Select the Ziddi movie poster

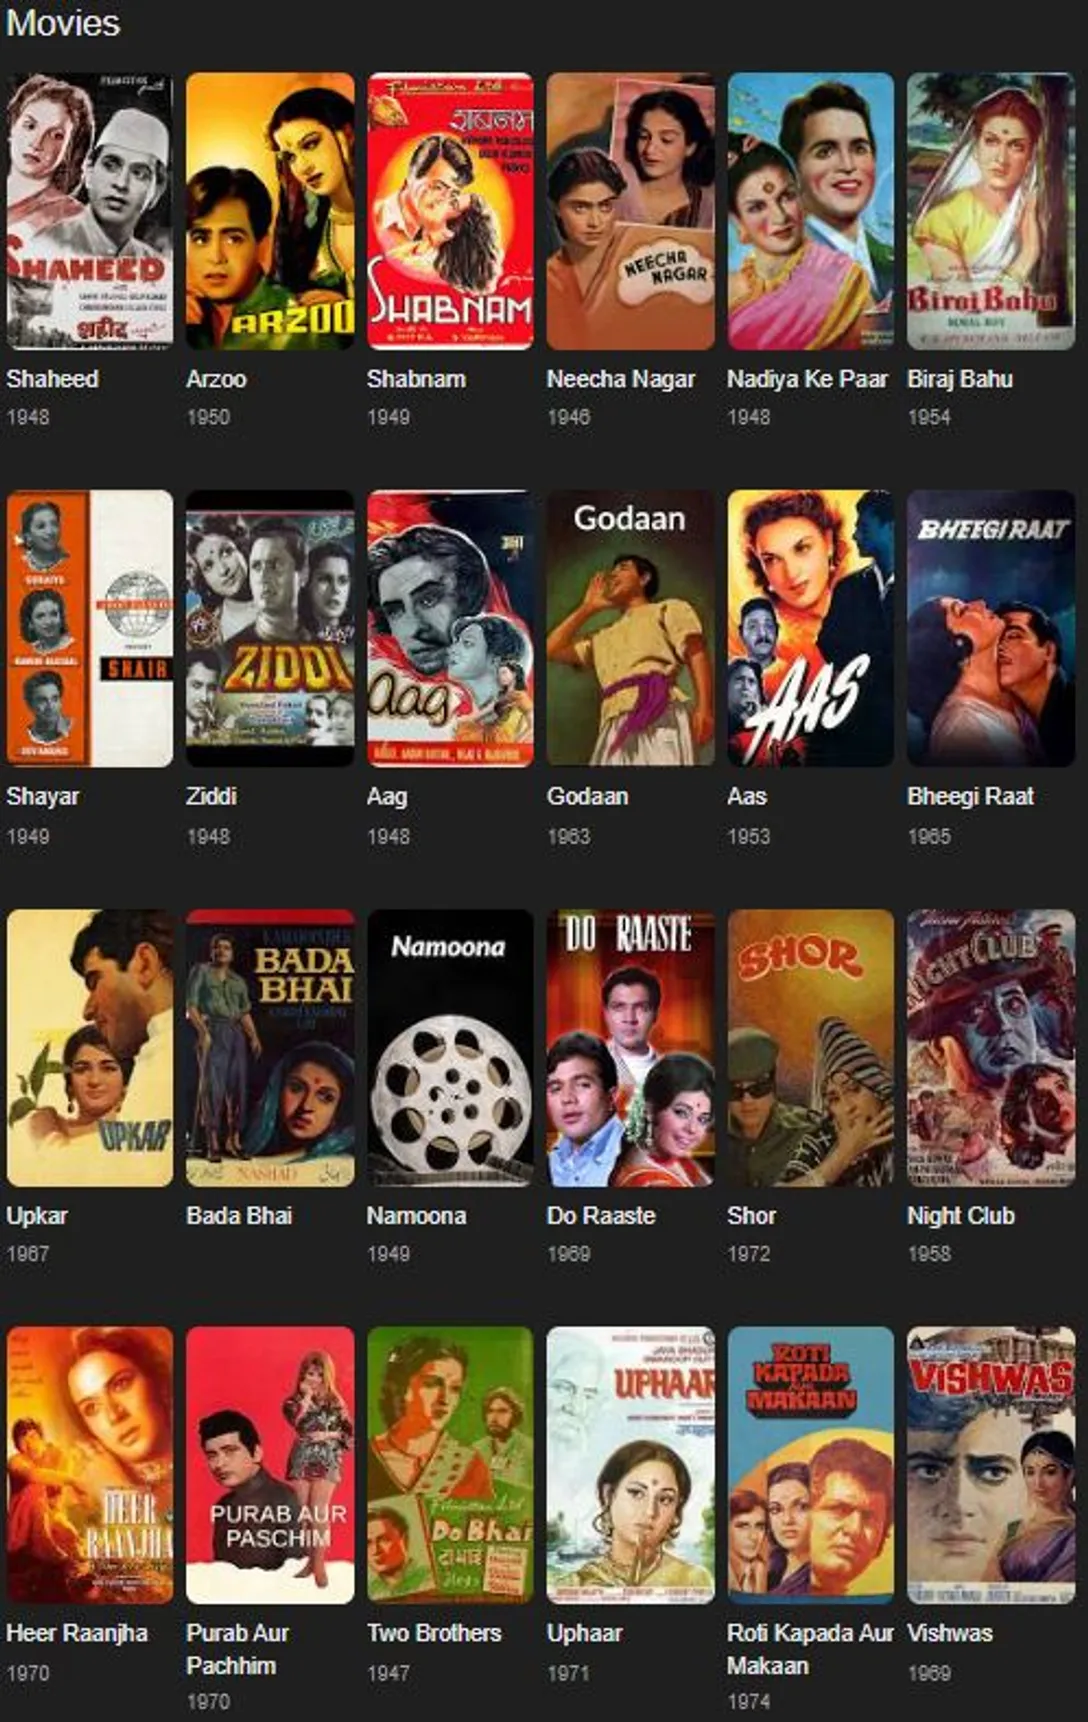[270, 628]
